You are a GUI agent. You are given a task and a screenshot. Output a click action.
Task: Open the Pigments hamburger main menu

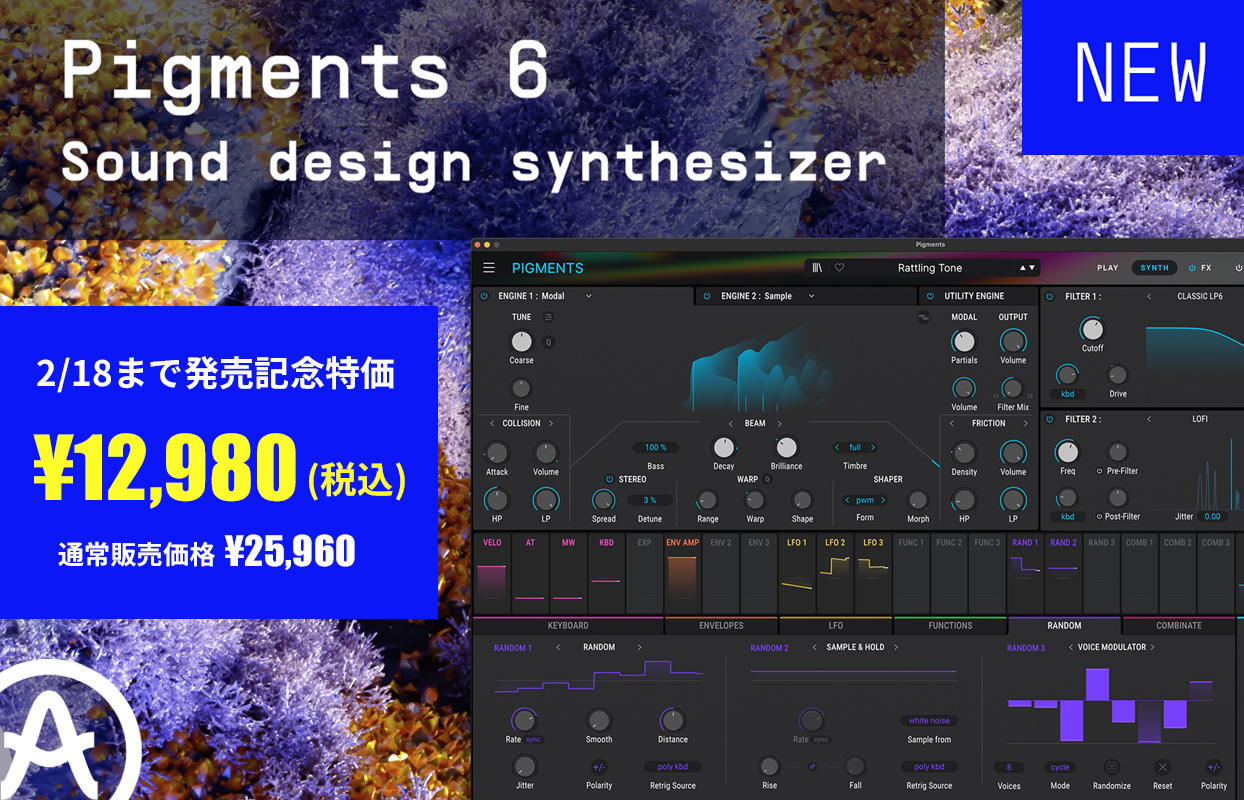pyautogui.click(x=489, y=268)
